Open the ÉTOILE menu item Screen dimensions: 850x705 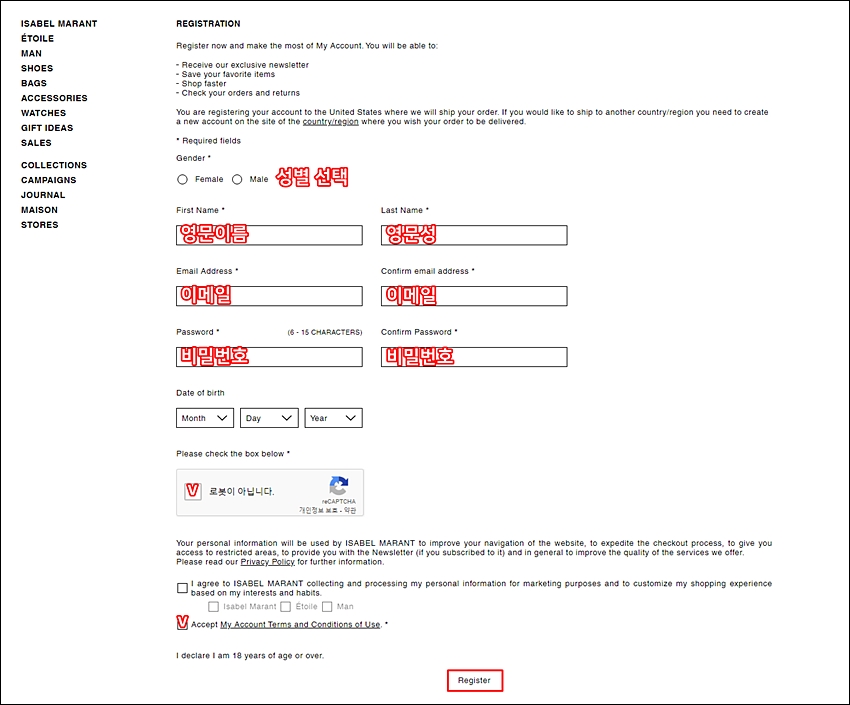[x=37, y=38]
